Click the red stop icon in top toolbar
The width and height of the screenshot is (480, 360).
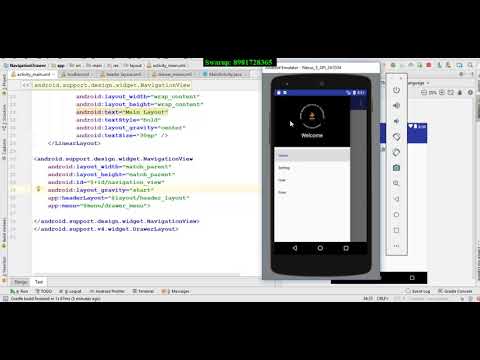tap(429, 65)
